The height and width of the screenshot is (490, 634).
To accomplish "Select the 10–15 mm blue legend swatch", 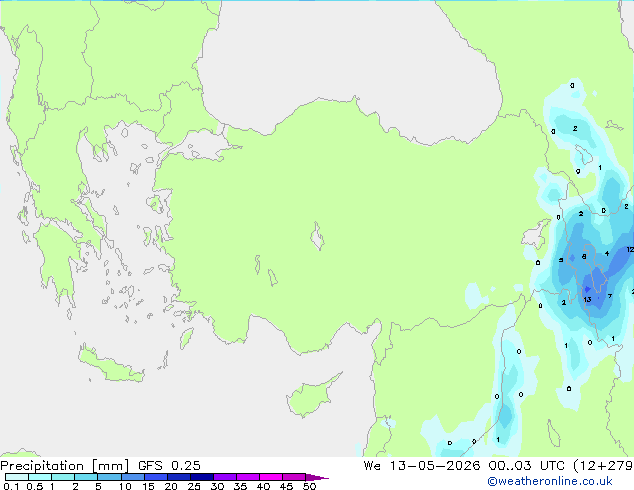I will [x=133, y=477].
